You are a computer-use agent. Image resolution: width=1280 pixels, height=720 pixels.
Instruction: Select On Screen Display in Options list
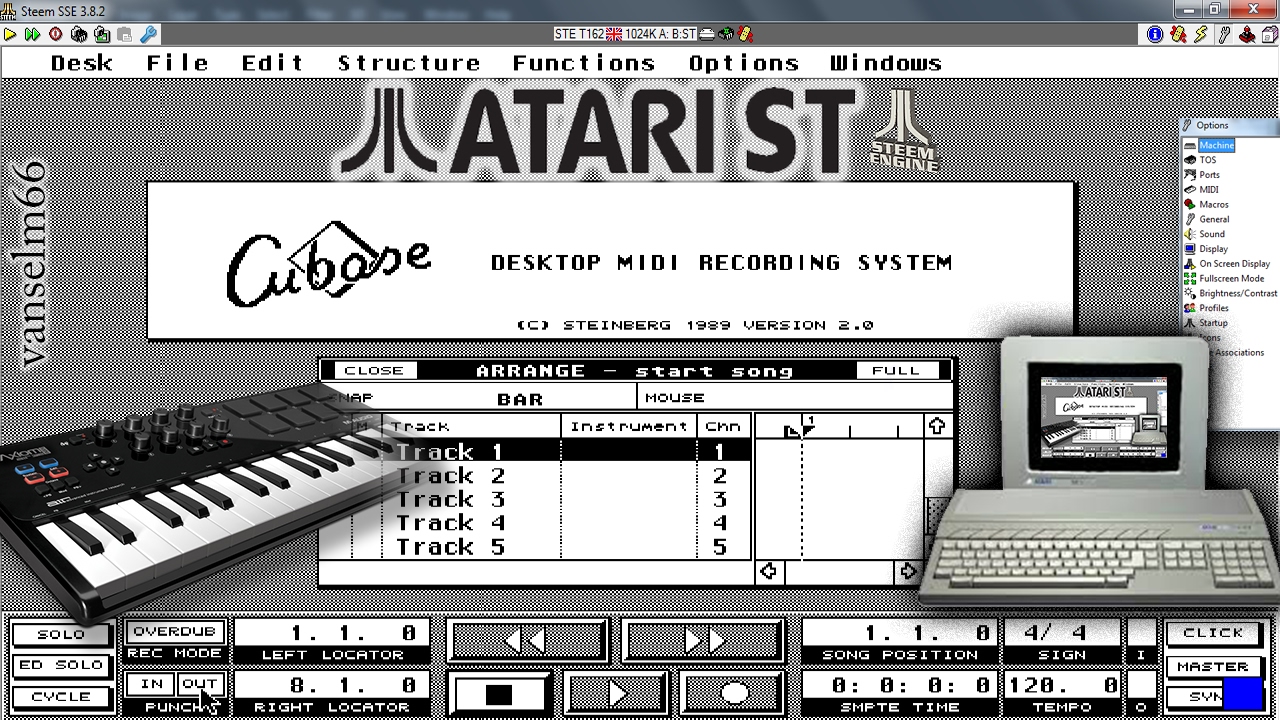[1234, 264]
